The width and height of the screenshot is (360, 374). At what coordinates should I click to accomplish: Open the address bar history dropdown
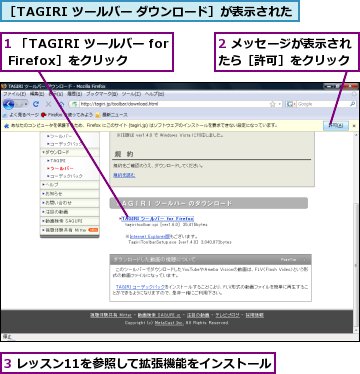pyautogui.click(x=279, y=104)
